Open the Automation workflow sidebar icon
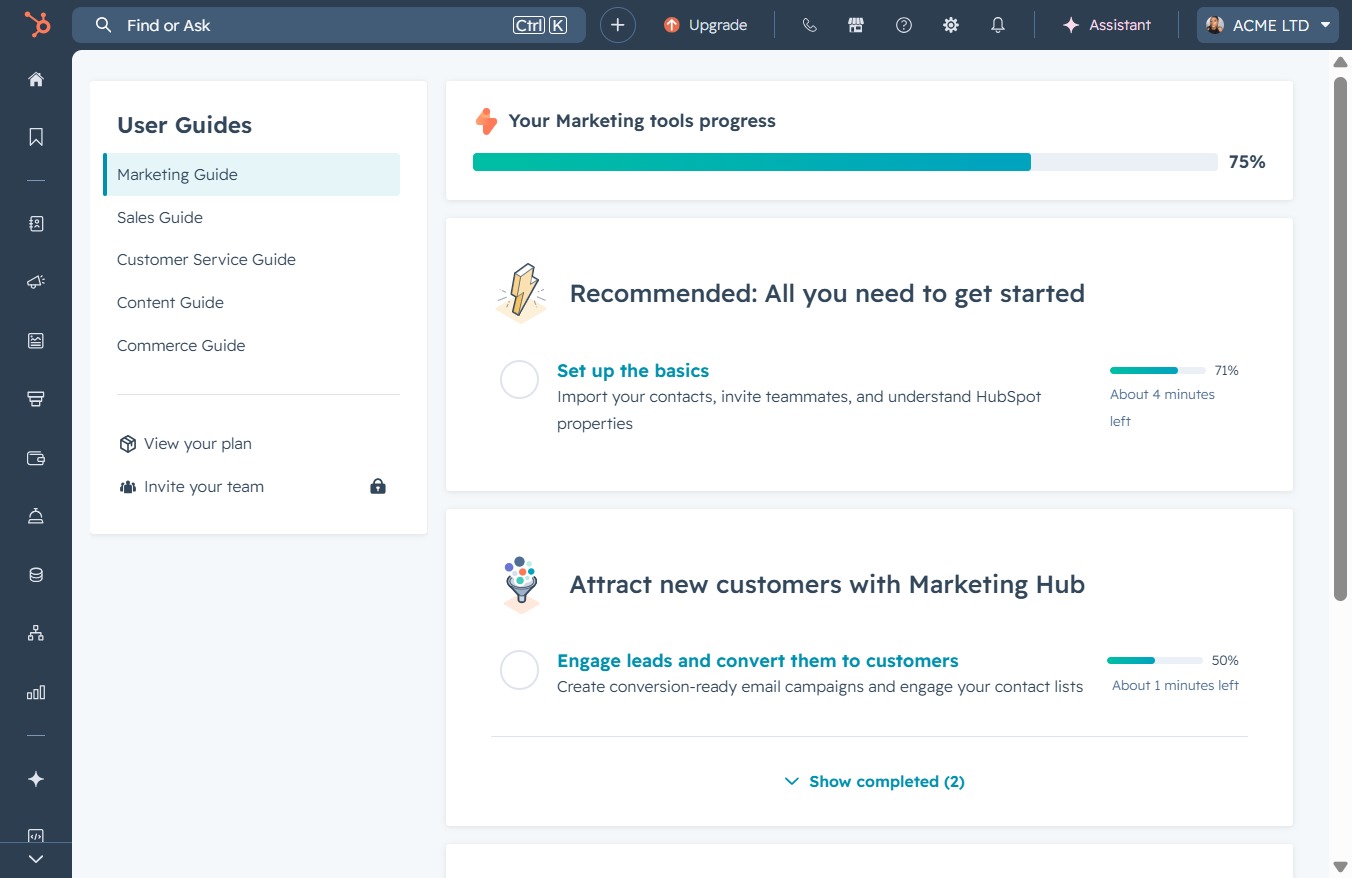 [36, 633]
